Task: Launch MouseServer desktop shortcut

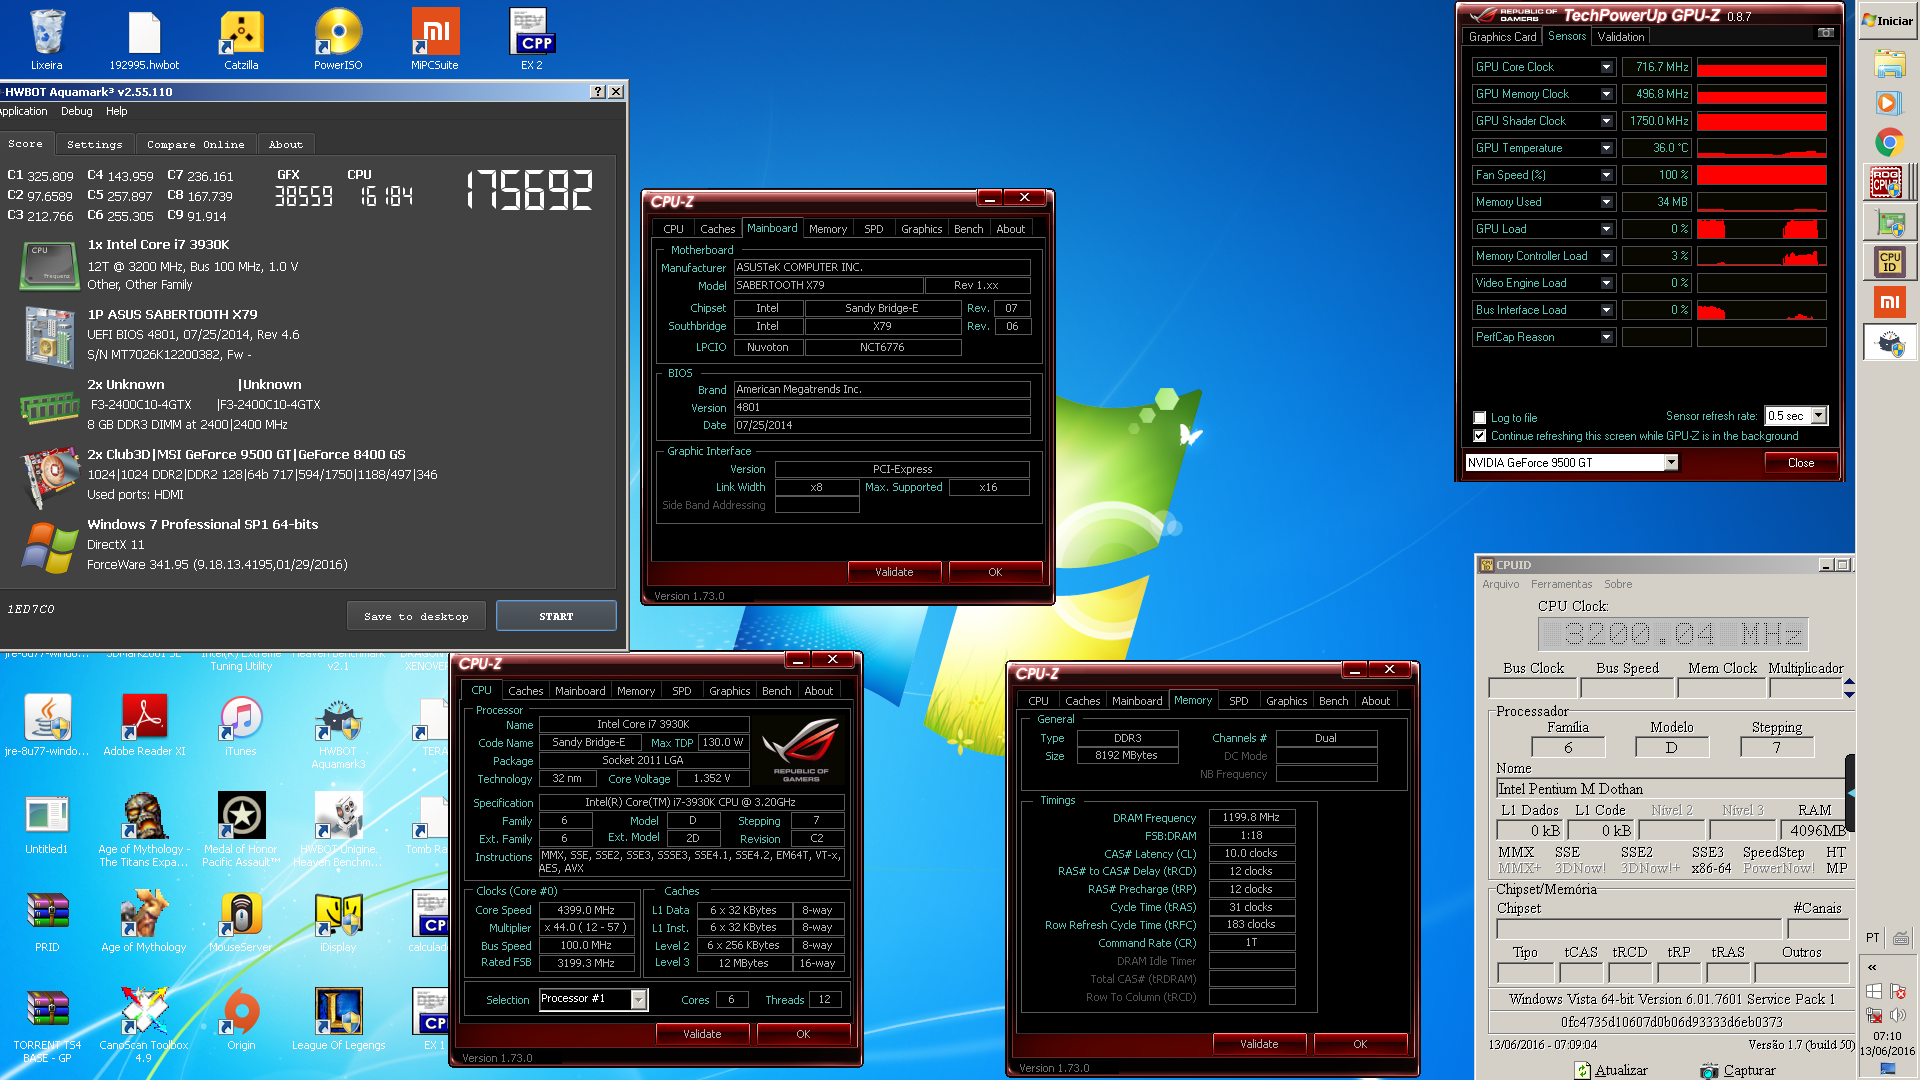Action: [x=241, y=921]
